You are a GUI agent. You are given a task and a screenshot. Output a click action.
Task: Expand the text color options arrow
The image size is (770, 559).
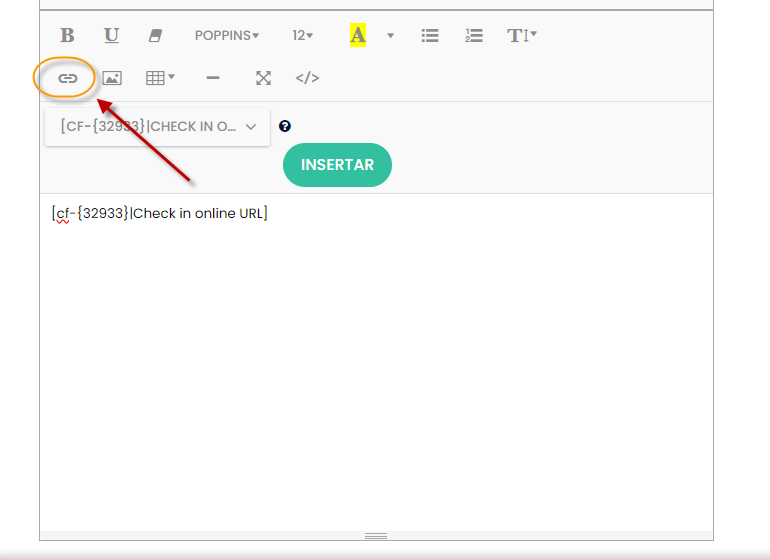390,35
